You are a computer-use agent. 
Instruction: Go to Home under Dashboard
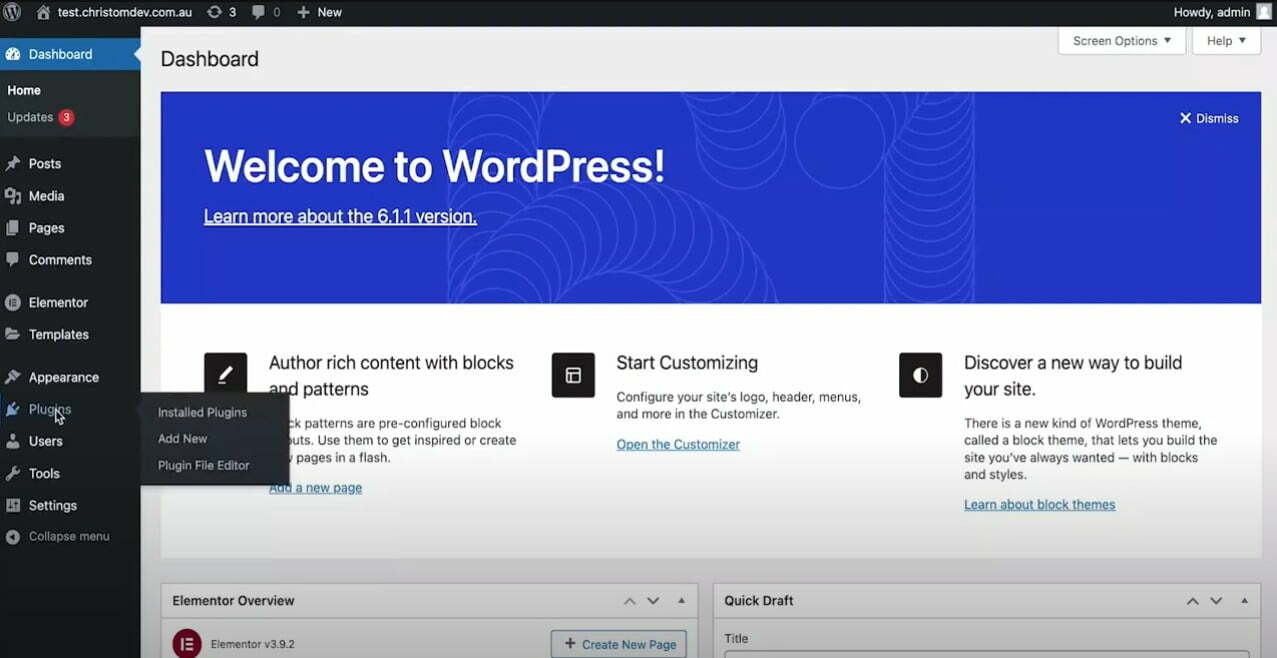pos(24,90)
